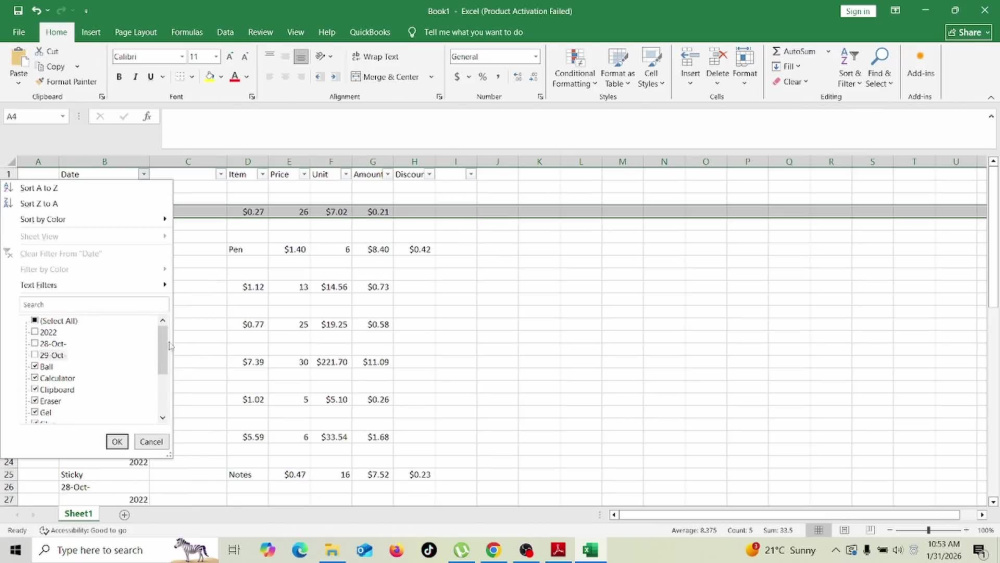Toggle the (Select All) checkbox
The image size is (1000, 563).
[34, 320]
